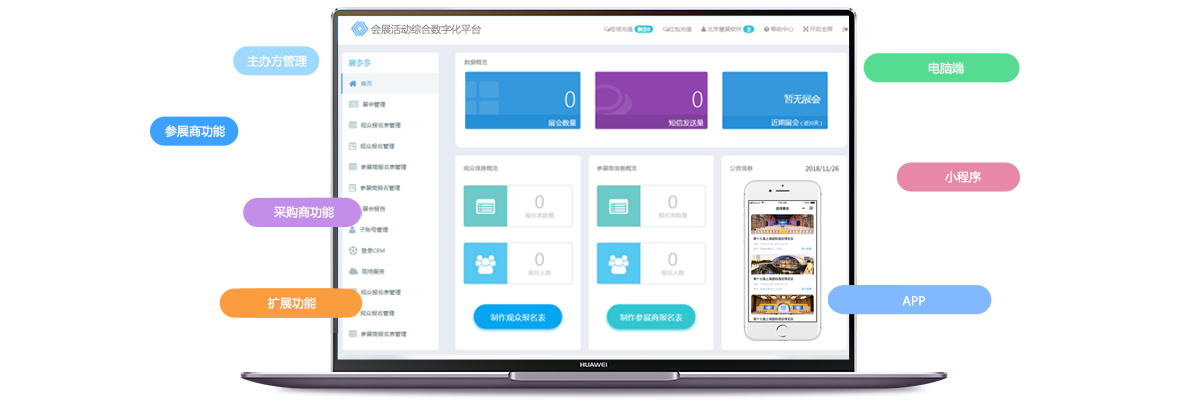Click the 采购商功能 pill label

coord(303,212)
